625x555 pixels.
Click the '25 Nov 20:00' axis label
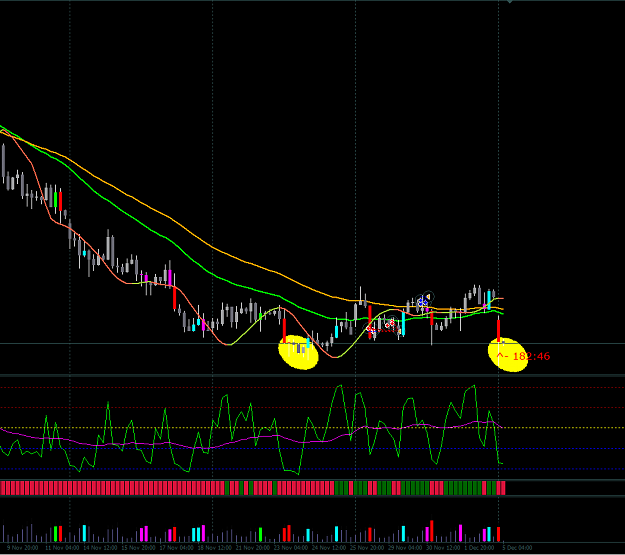[x=367, y=548]
